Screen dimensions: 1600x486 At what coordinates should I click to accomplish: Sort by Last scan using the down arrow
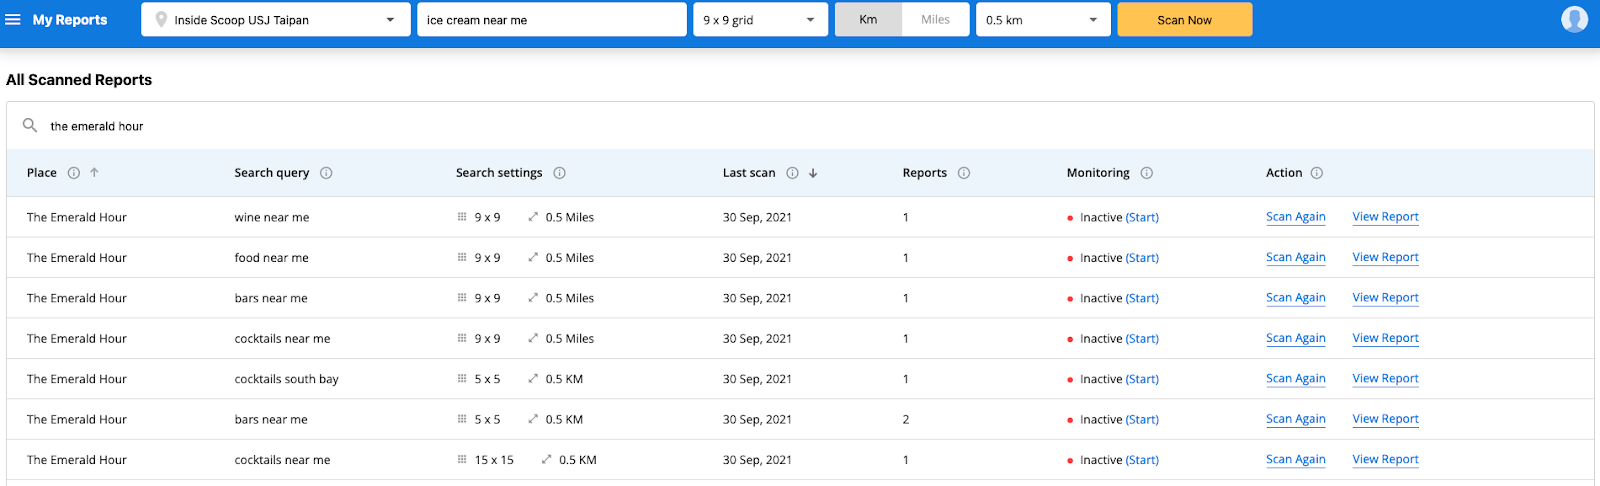(x=813, y=173)
